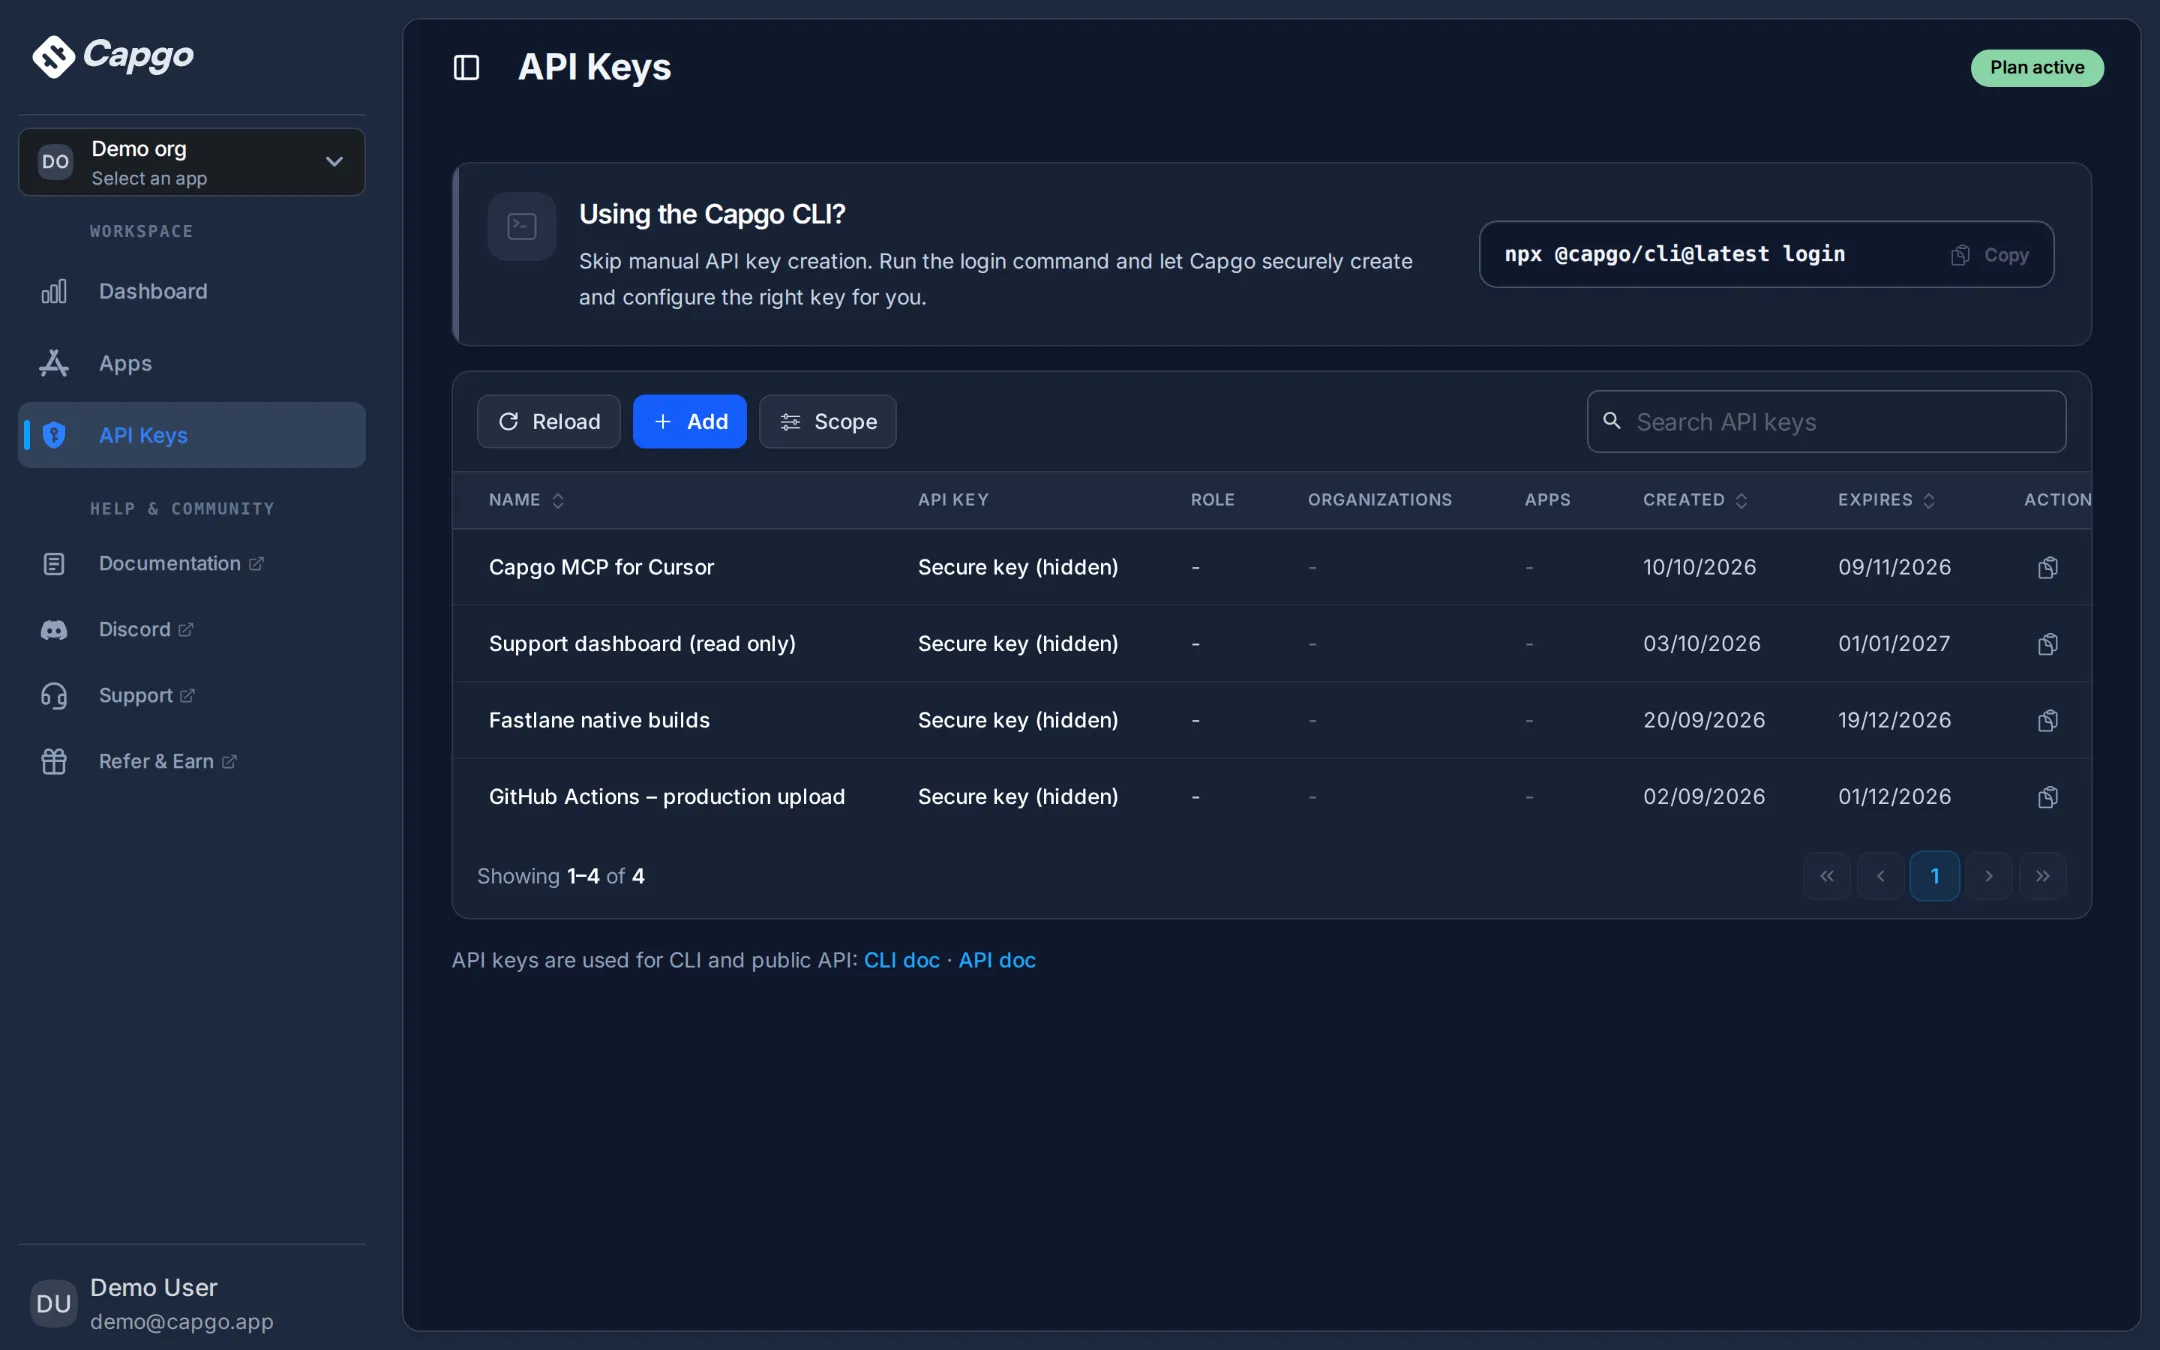Click the Reload button

pyautogui.click(x=549, y=422)
